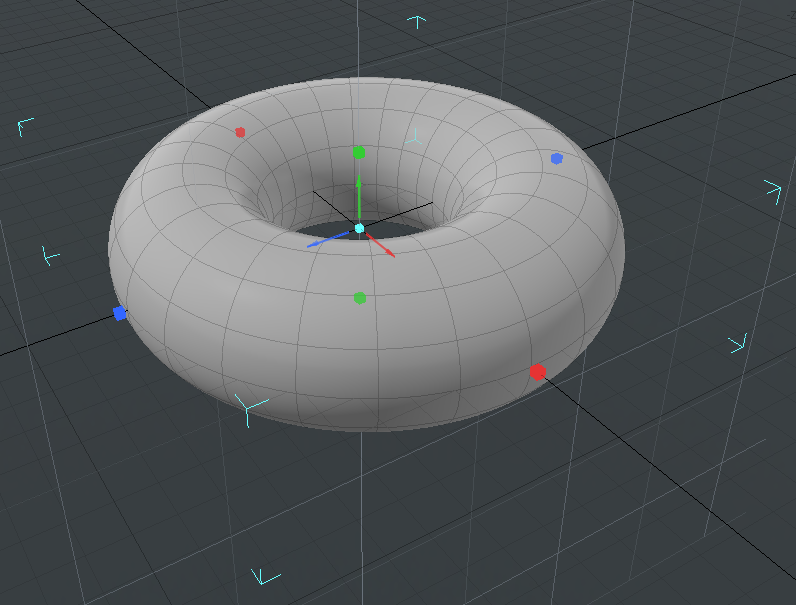
Task: Click the small red handle on upper-left torus
Action: tap(240, 132)
